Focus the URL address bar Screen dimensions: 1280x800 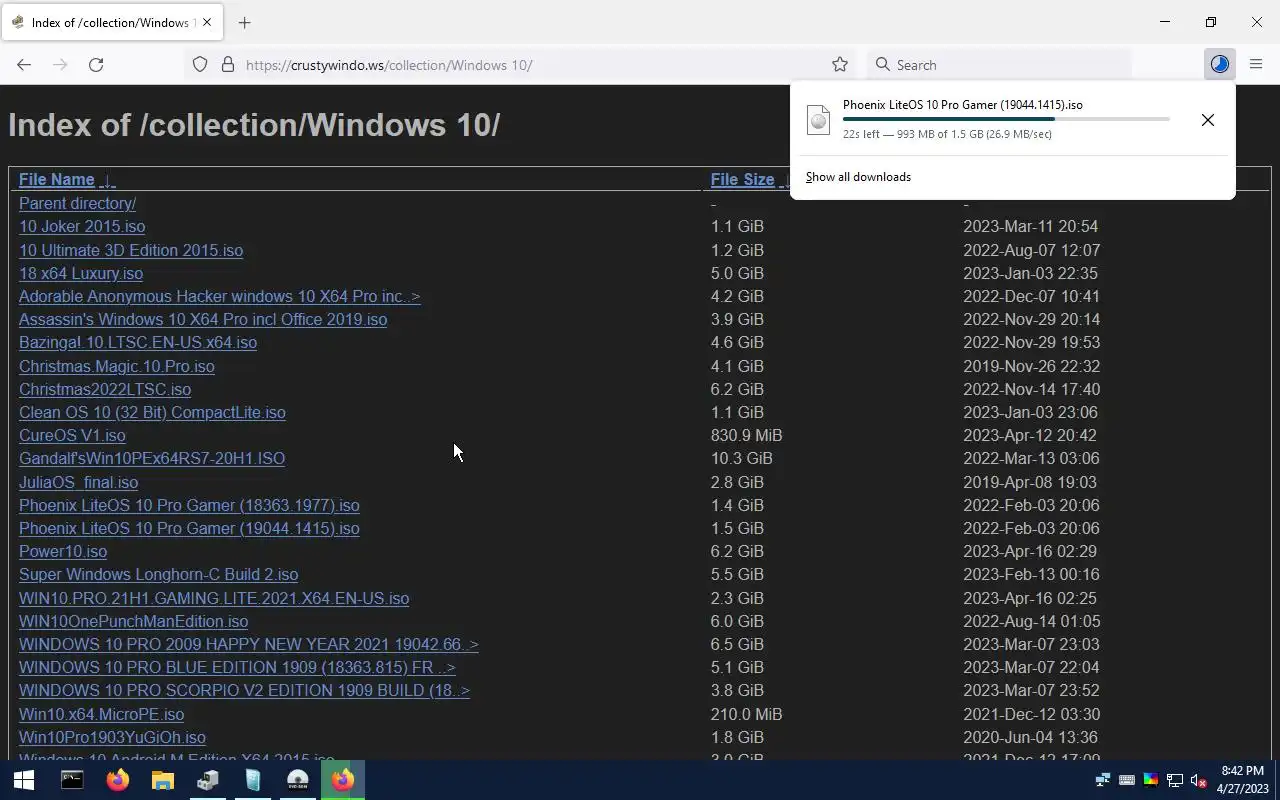click(x=520, y=64)
